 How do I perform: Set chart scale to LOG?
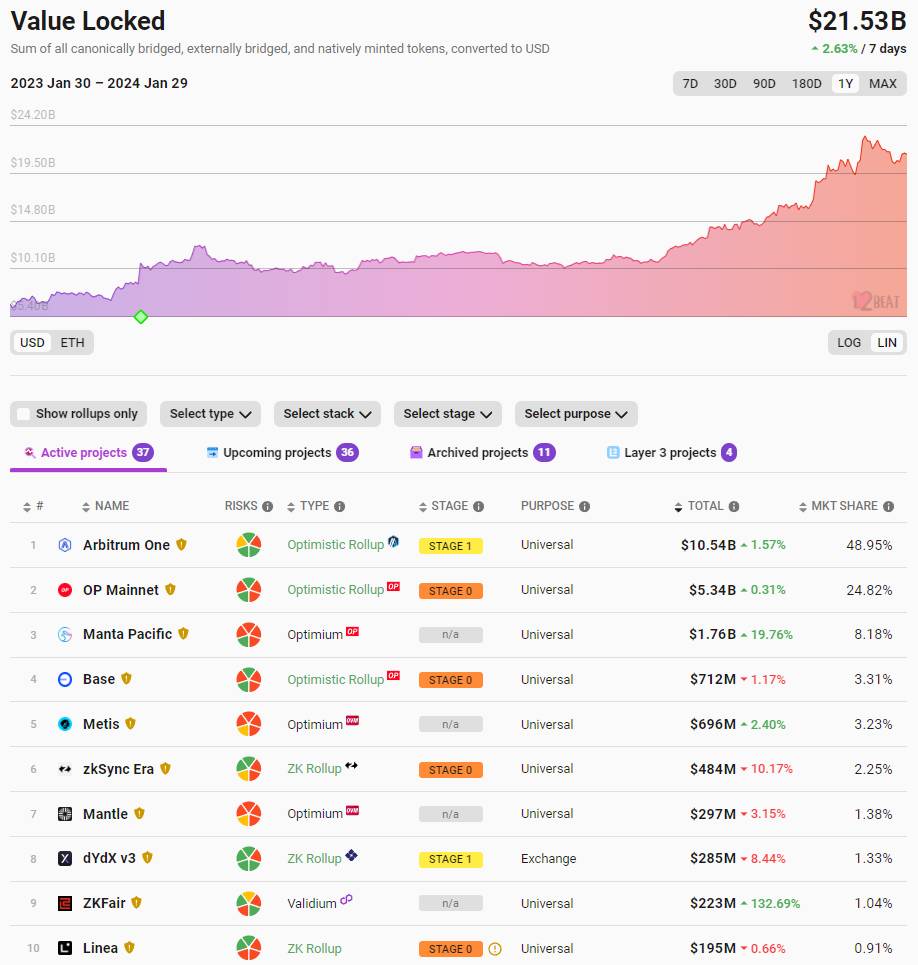point(849,343)
